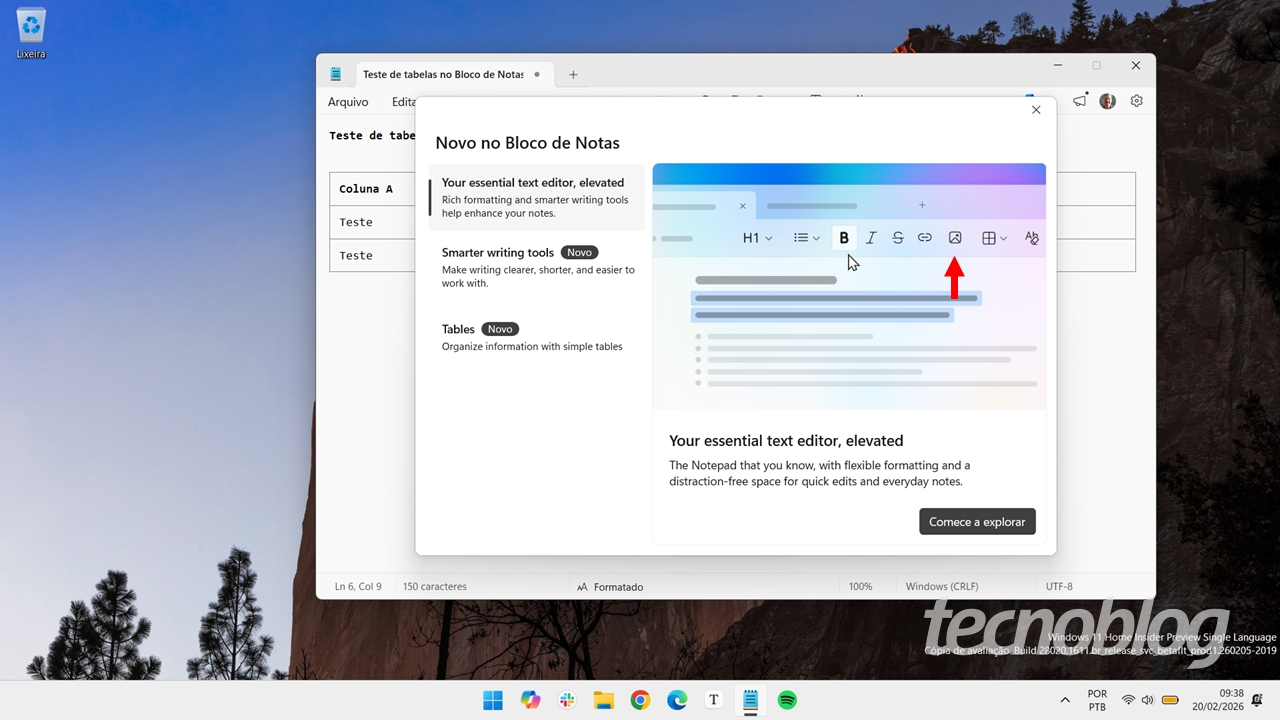Click the unsaved dot on the document tab

tap(537, 75)
